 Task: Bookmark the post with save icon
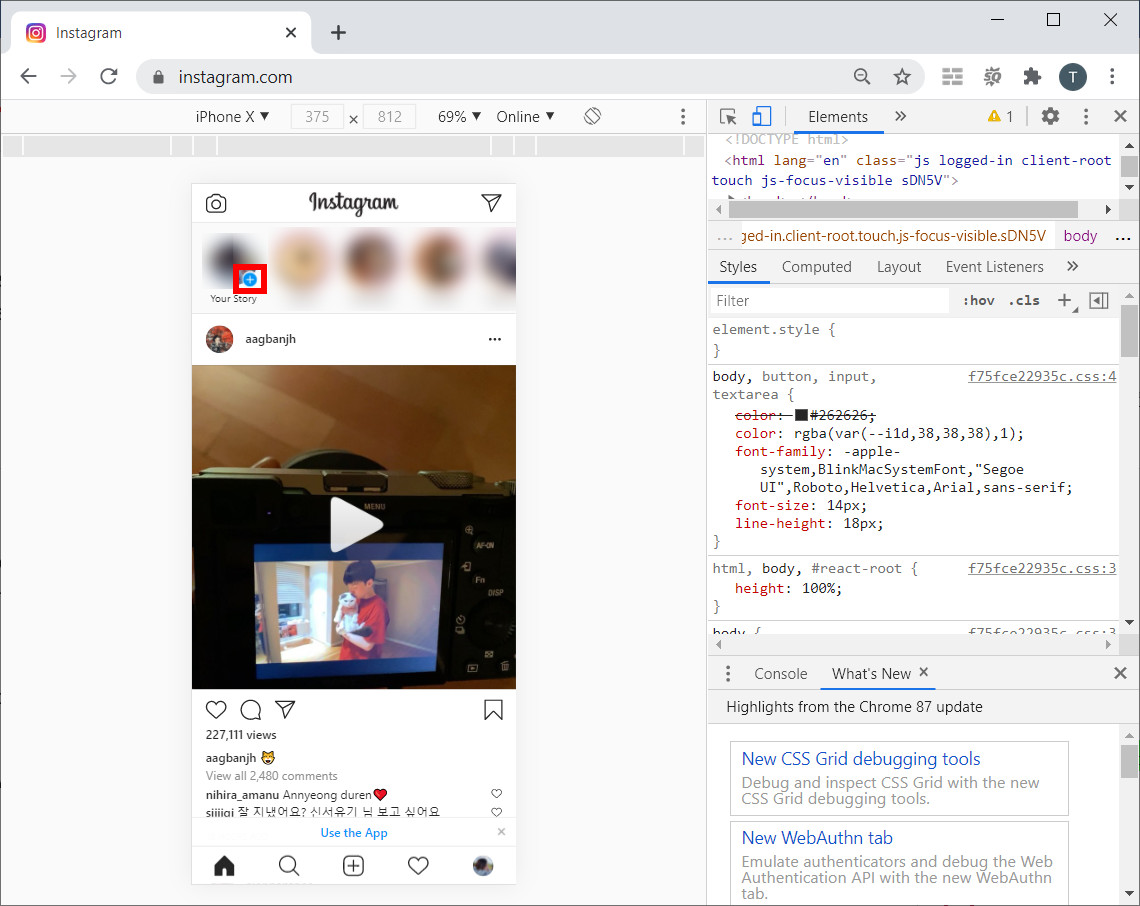(x=493, y=710)
